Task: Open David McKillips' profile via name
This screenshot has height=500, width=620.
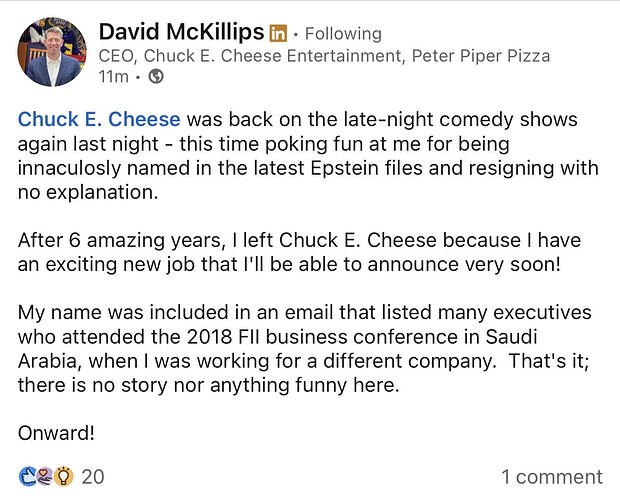Action: (183, 31)
